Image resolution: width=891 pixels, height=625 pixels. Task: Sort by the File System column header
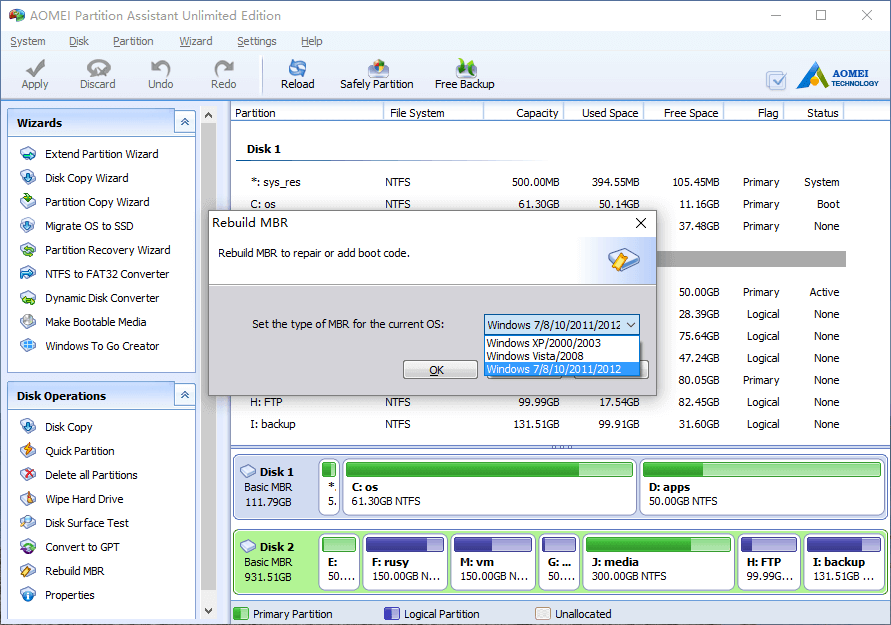pos(434,113)
